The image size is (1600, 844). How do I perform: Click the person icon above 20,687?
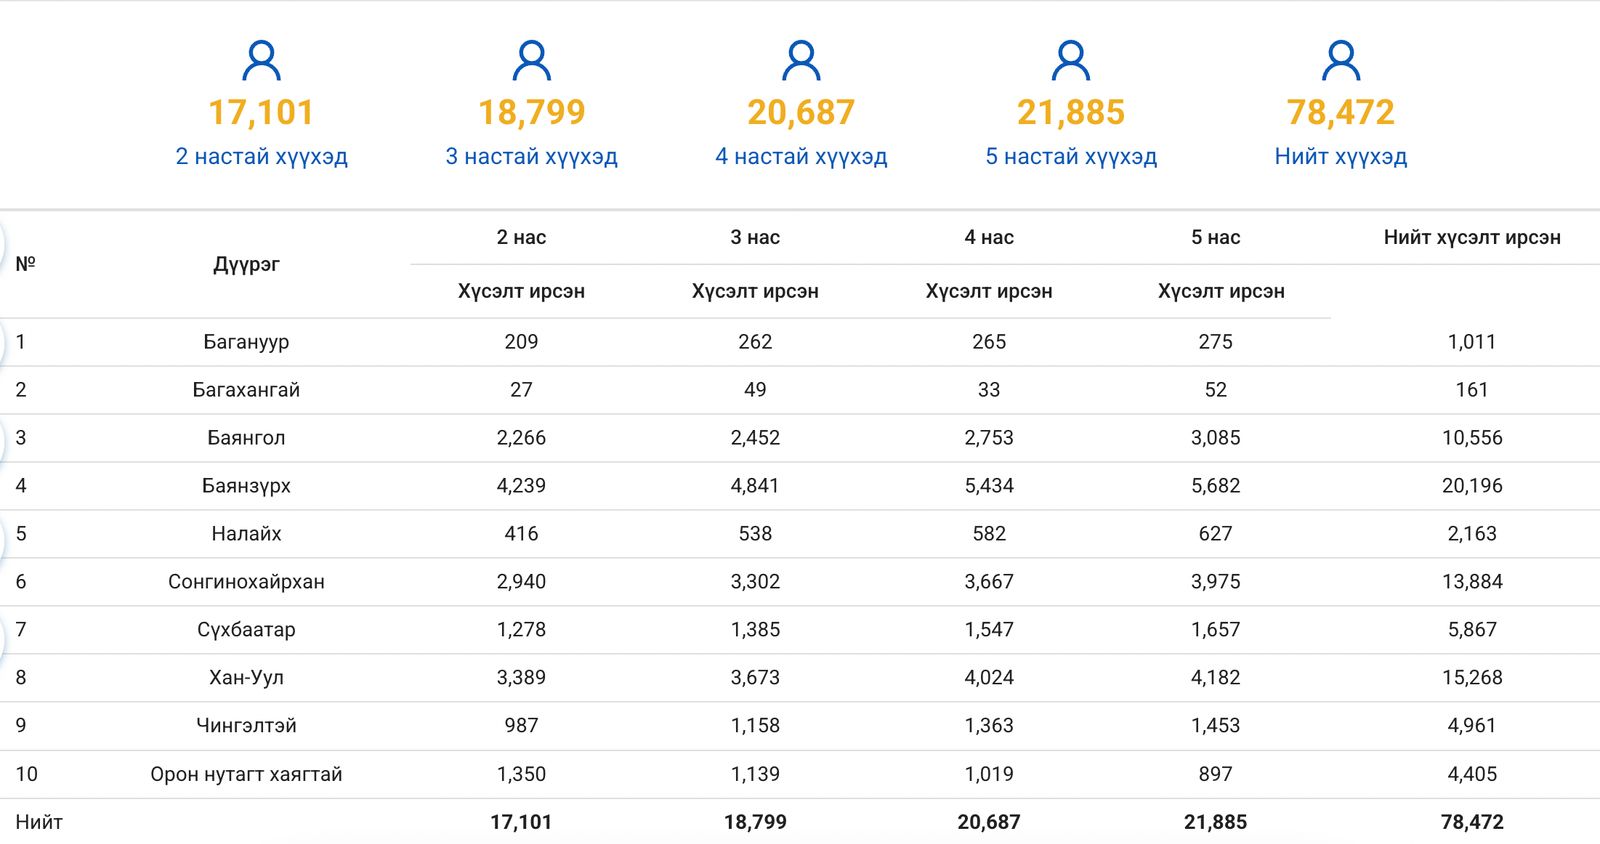point(801,60)
